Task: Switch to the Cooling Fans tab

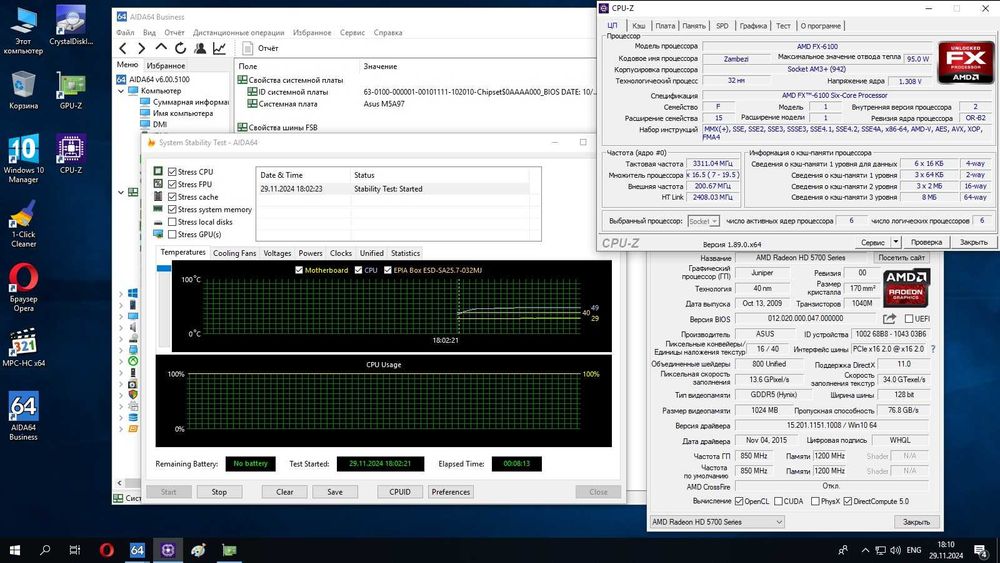Action: pos(235,253)
